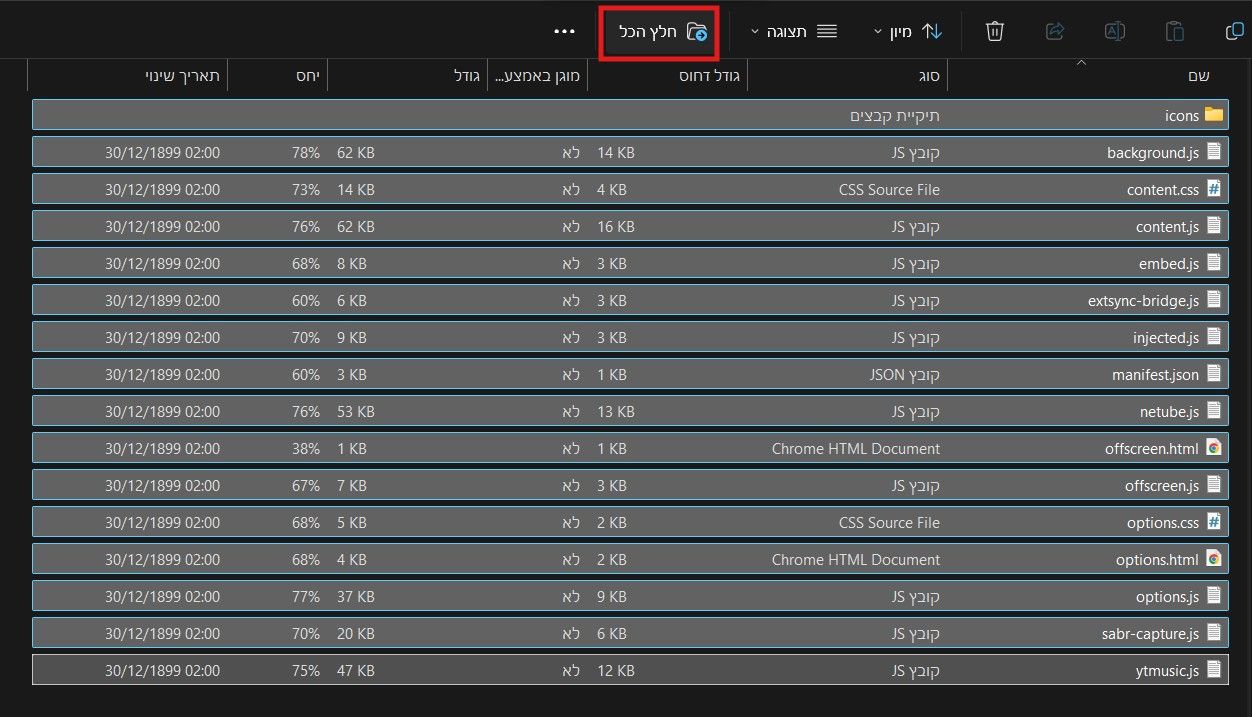Select the offscreen.js file icon
The height and width of the screenshot is (717, 1252).
pyautogui.click(x=1214, y=485)
